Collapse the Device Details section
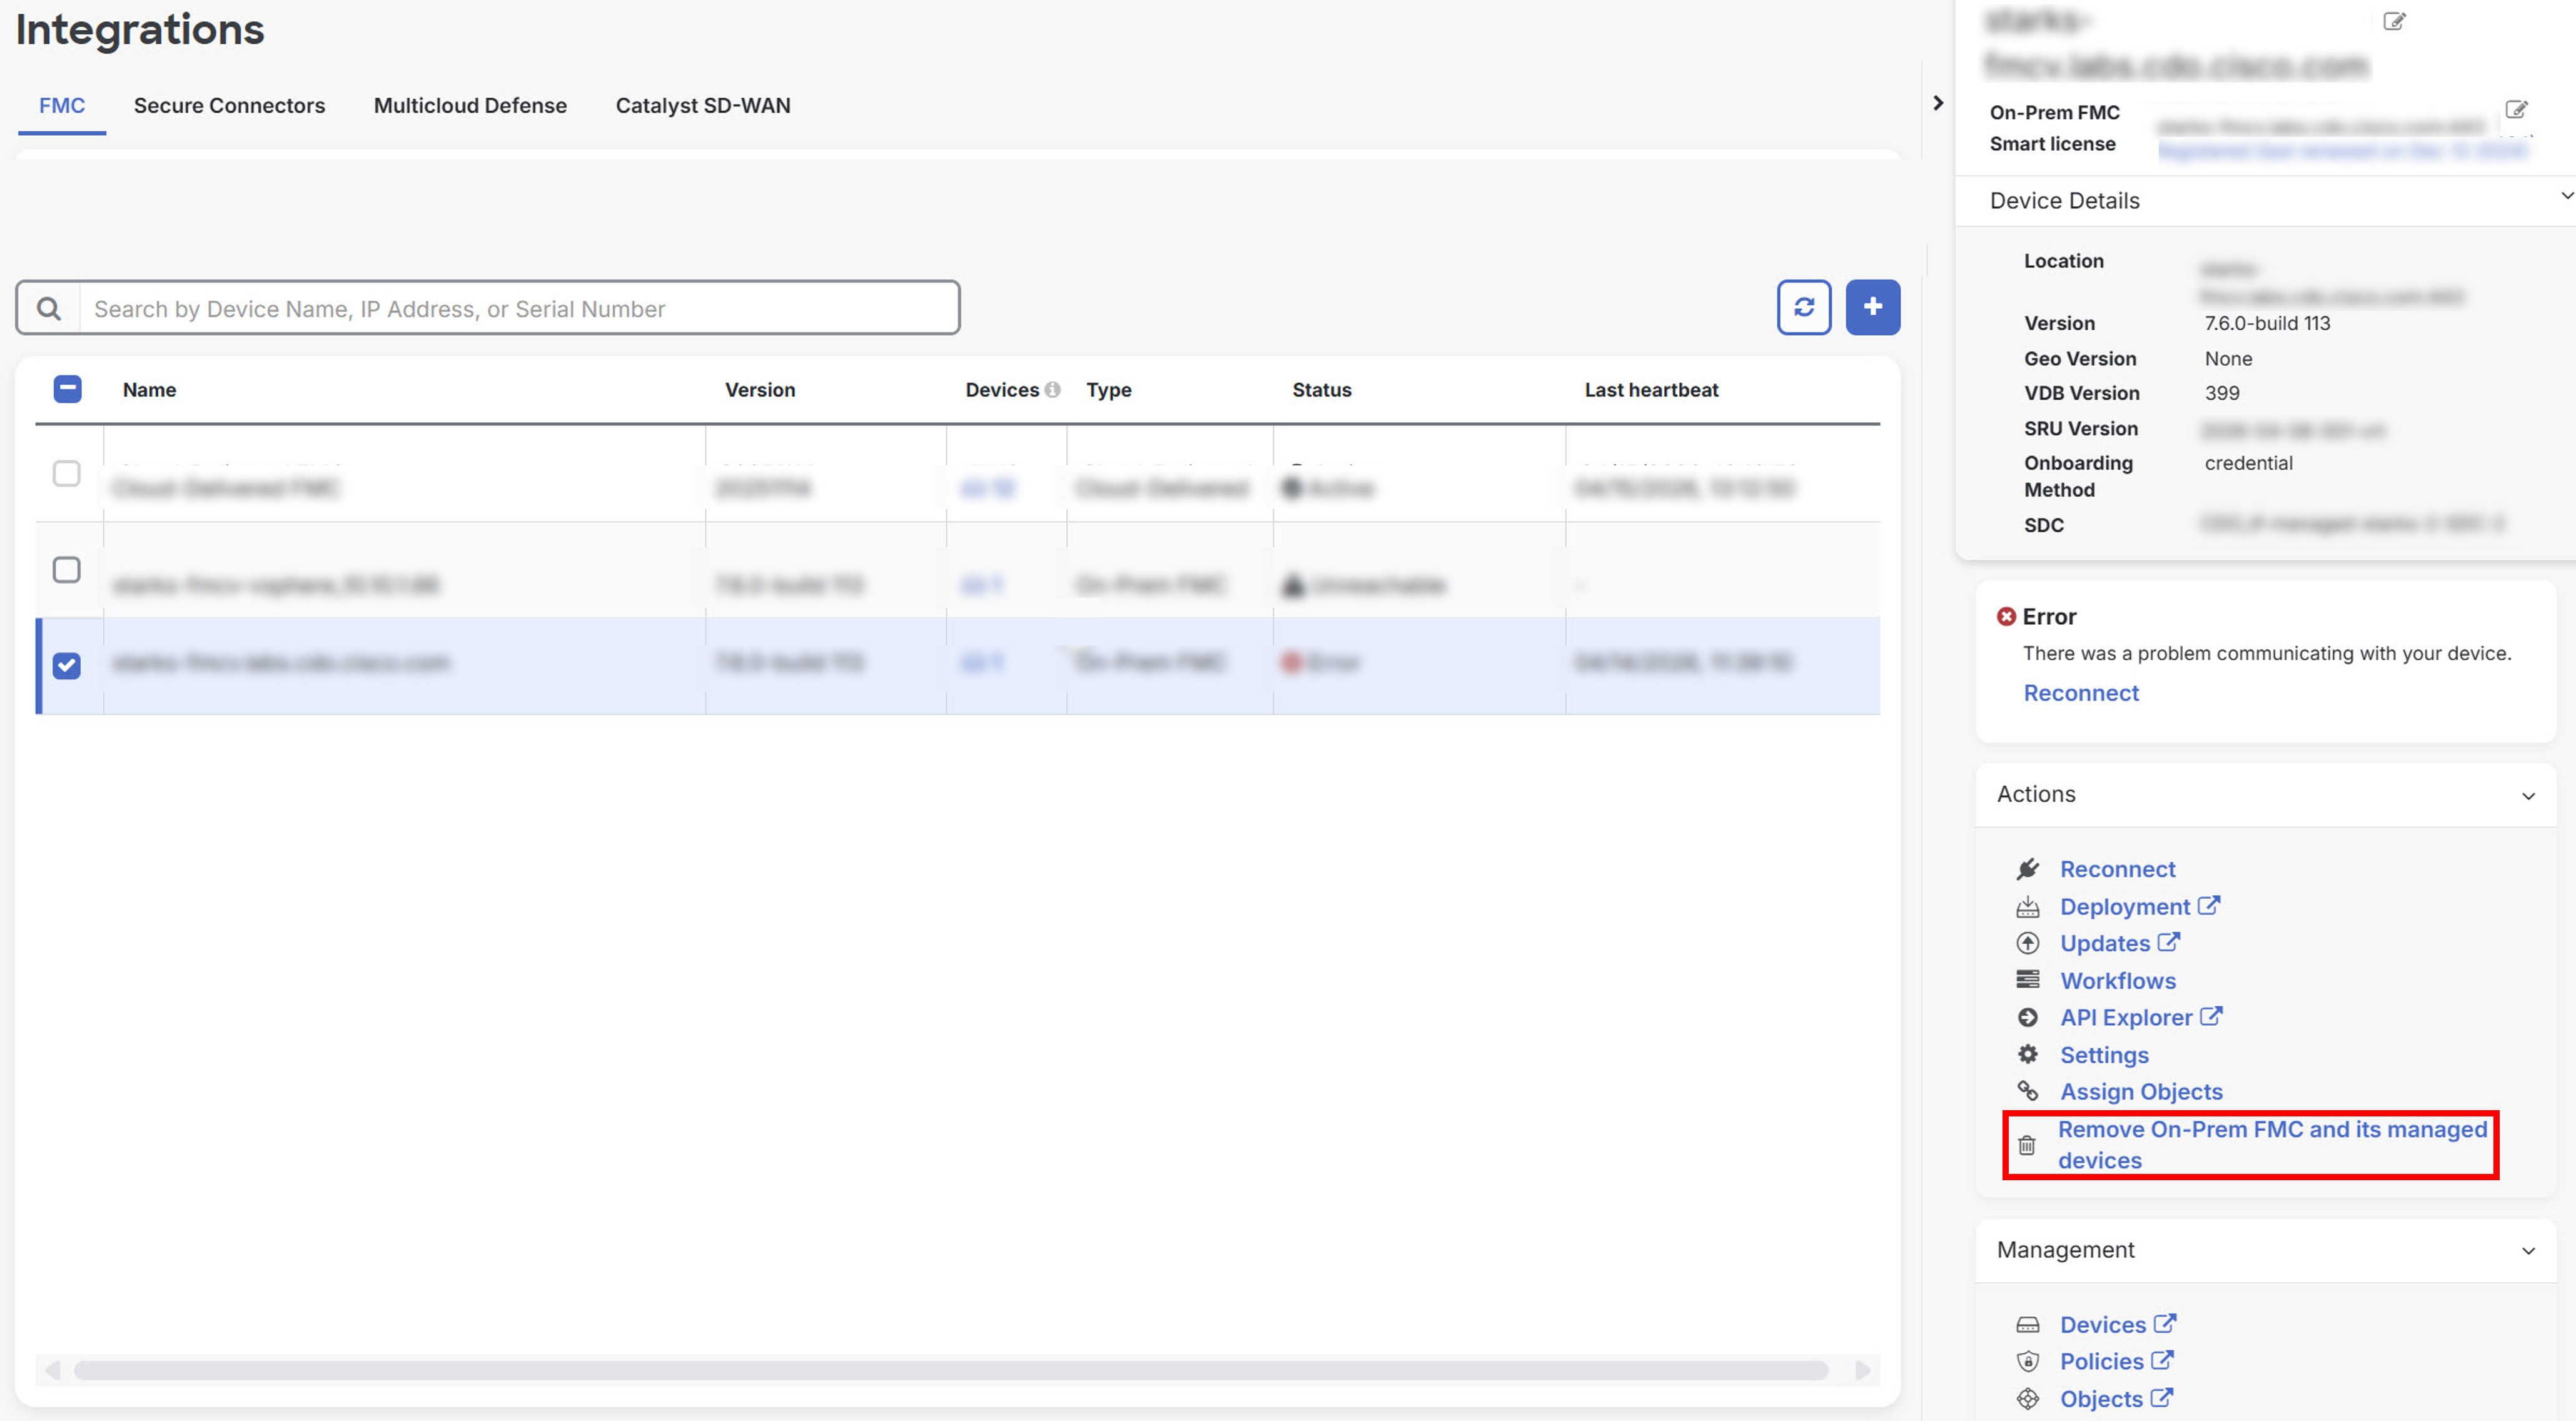This screenshot has height=1421, width=2576. pos(2565,197)
